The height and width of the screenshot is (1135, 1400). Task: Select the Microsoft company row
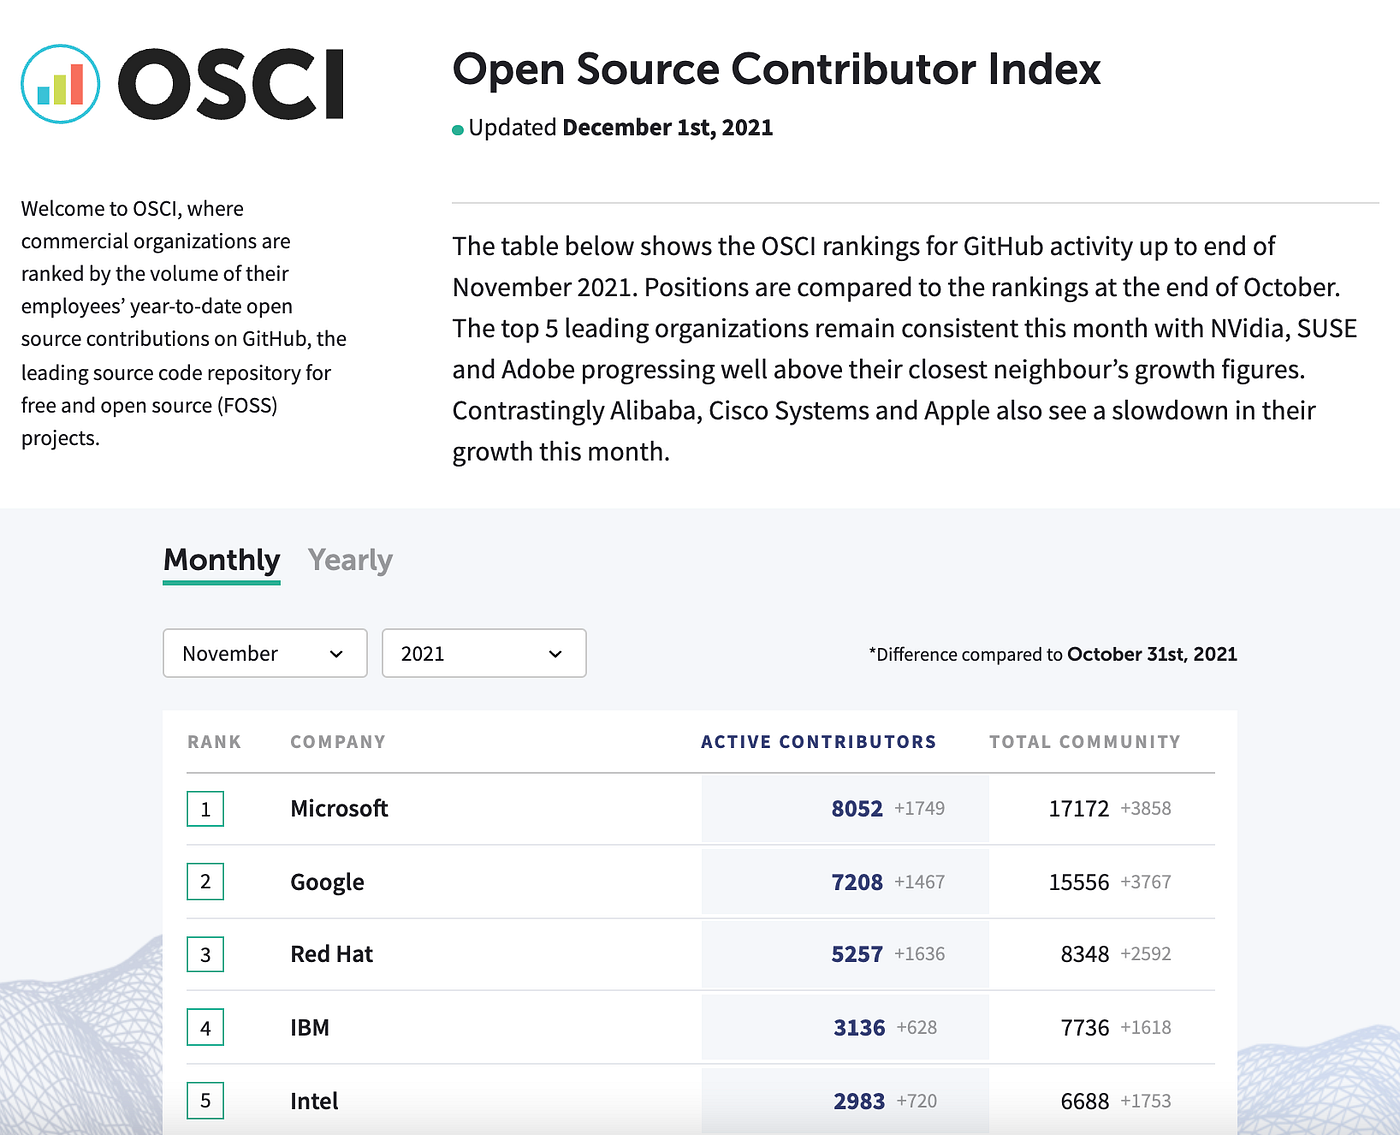(x=339, y=809)
